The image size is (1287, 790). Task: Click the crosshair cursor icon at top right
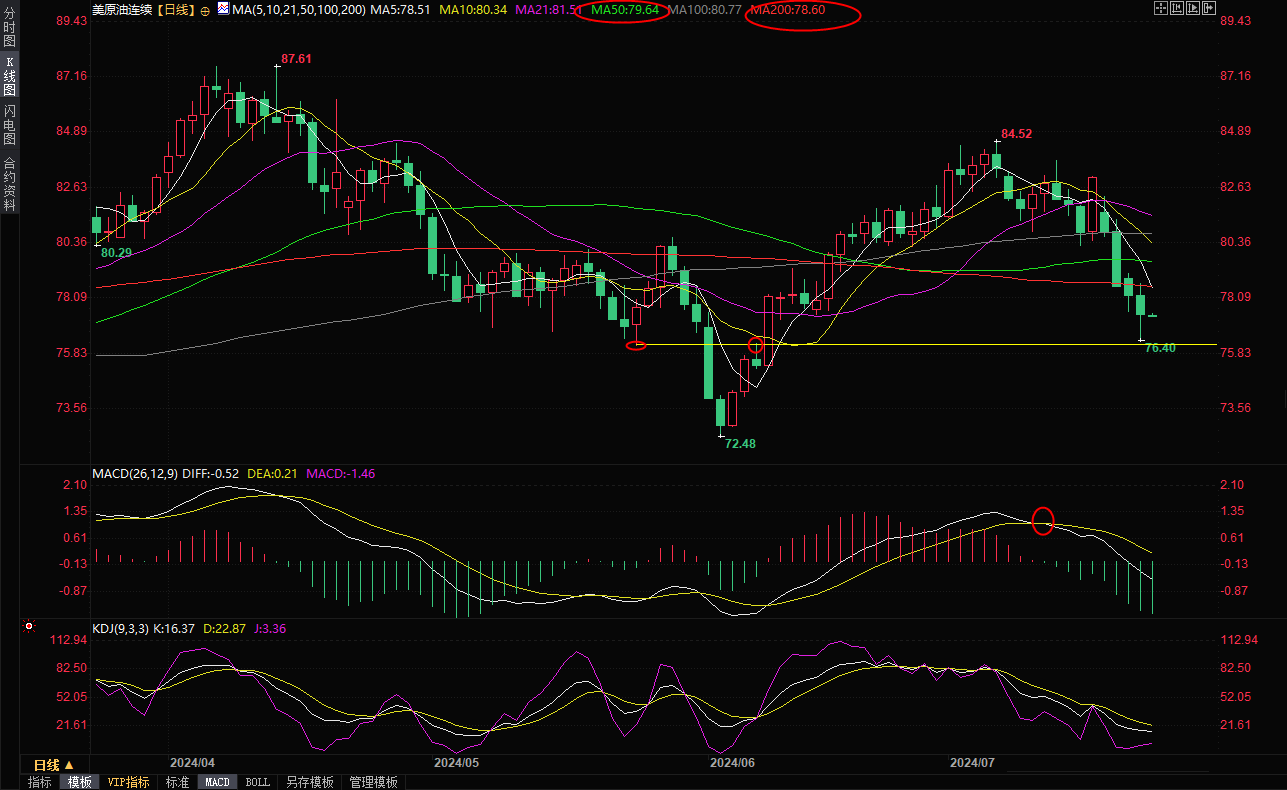[x=1160, y=8]
